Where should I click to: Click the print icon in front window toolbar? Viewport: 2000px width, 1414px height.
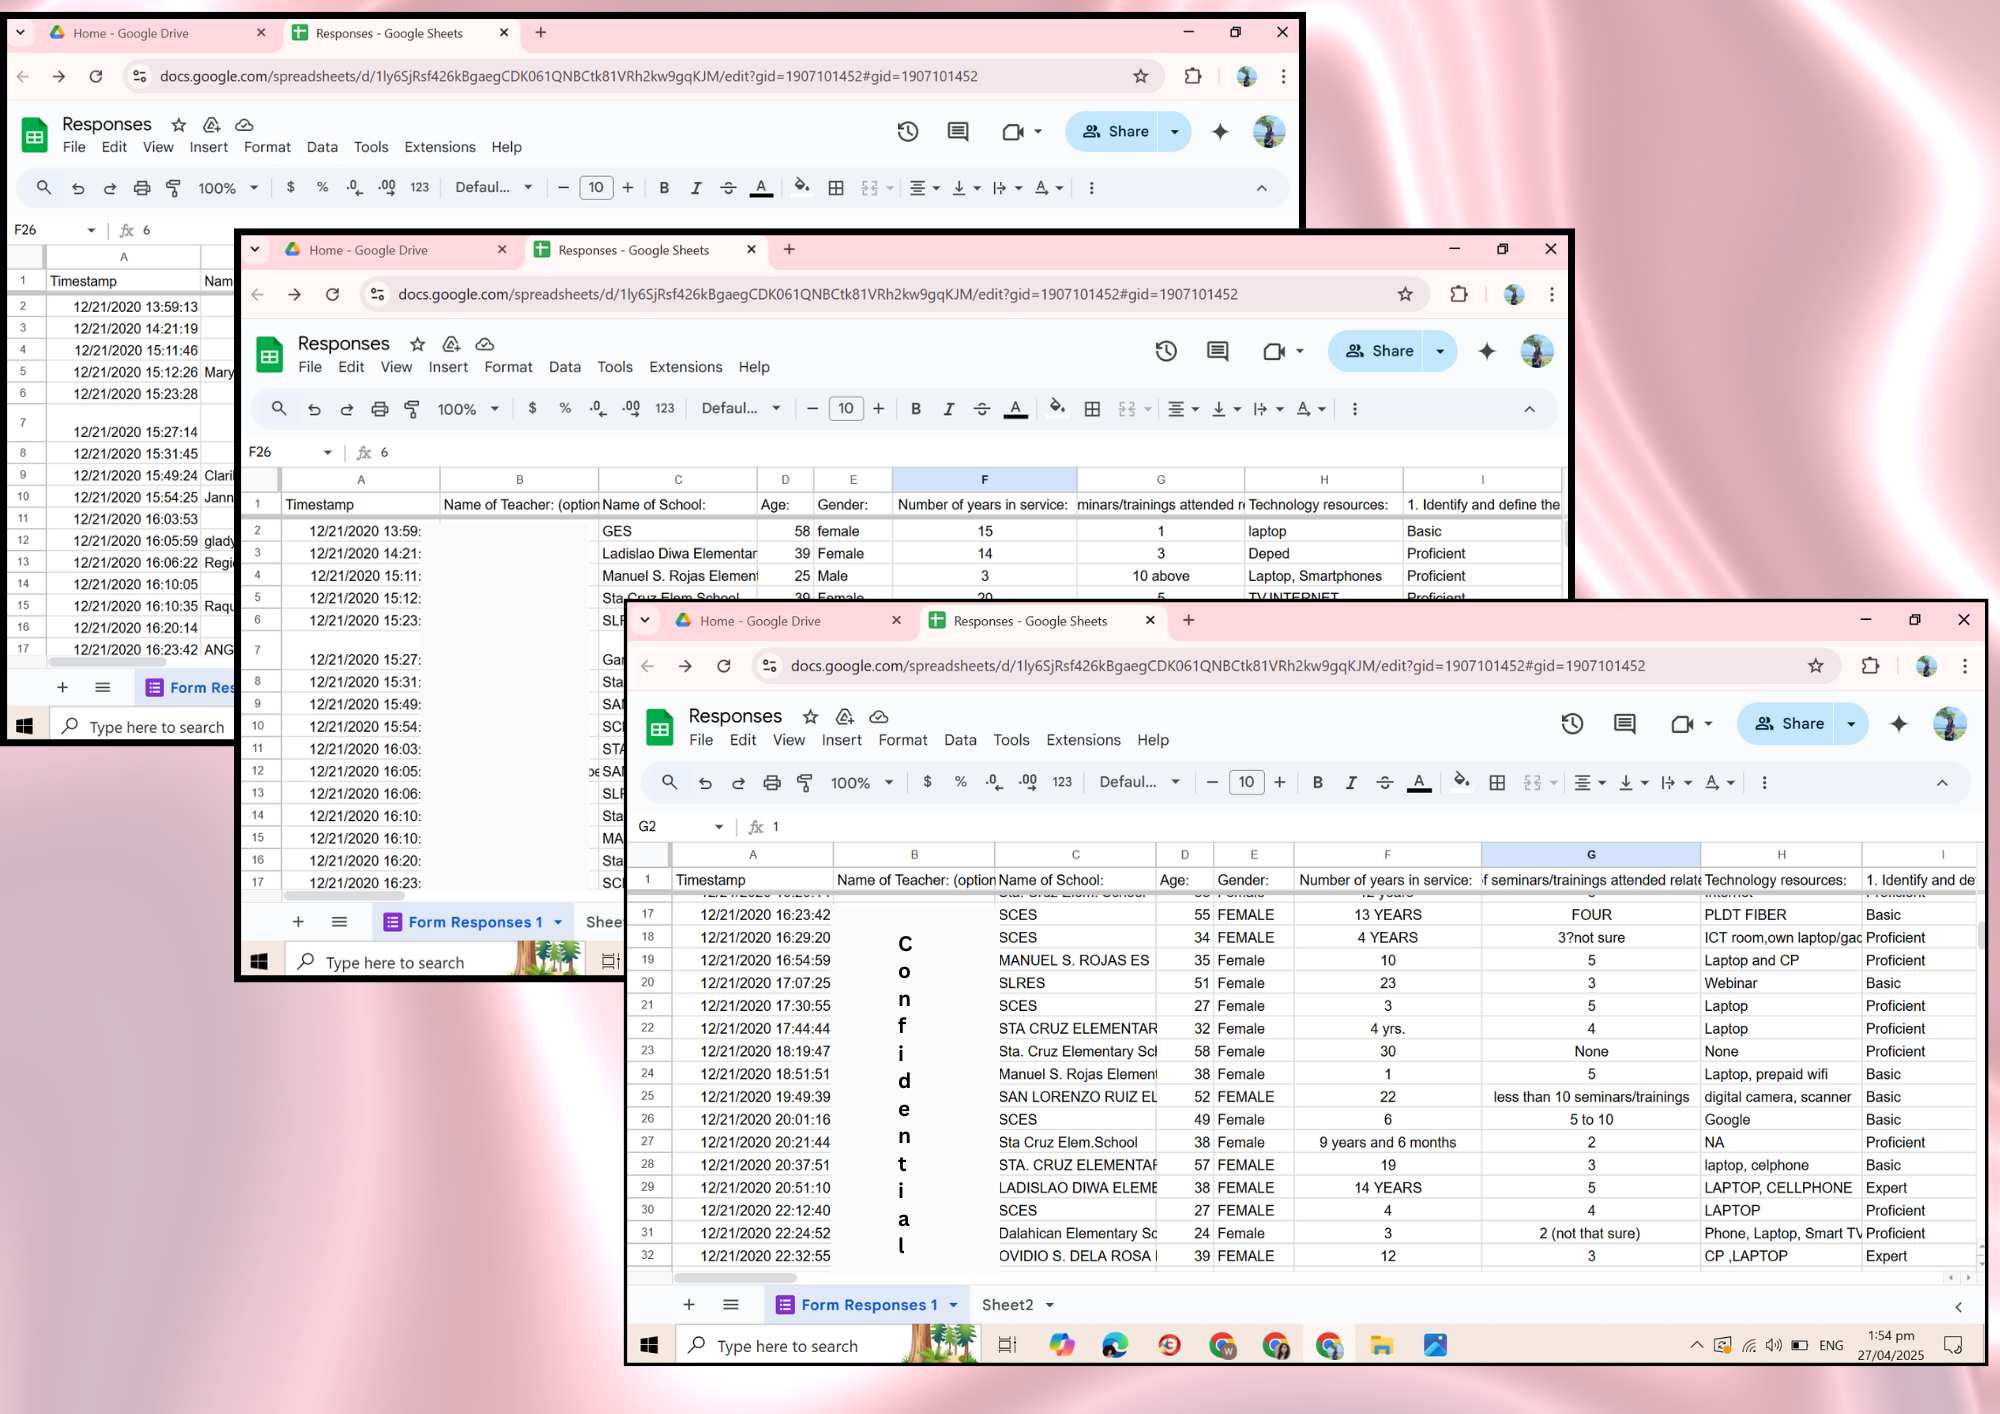pyautogui.click(x=771, y=783)
